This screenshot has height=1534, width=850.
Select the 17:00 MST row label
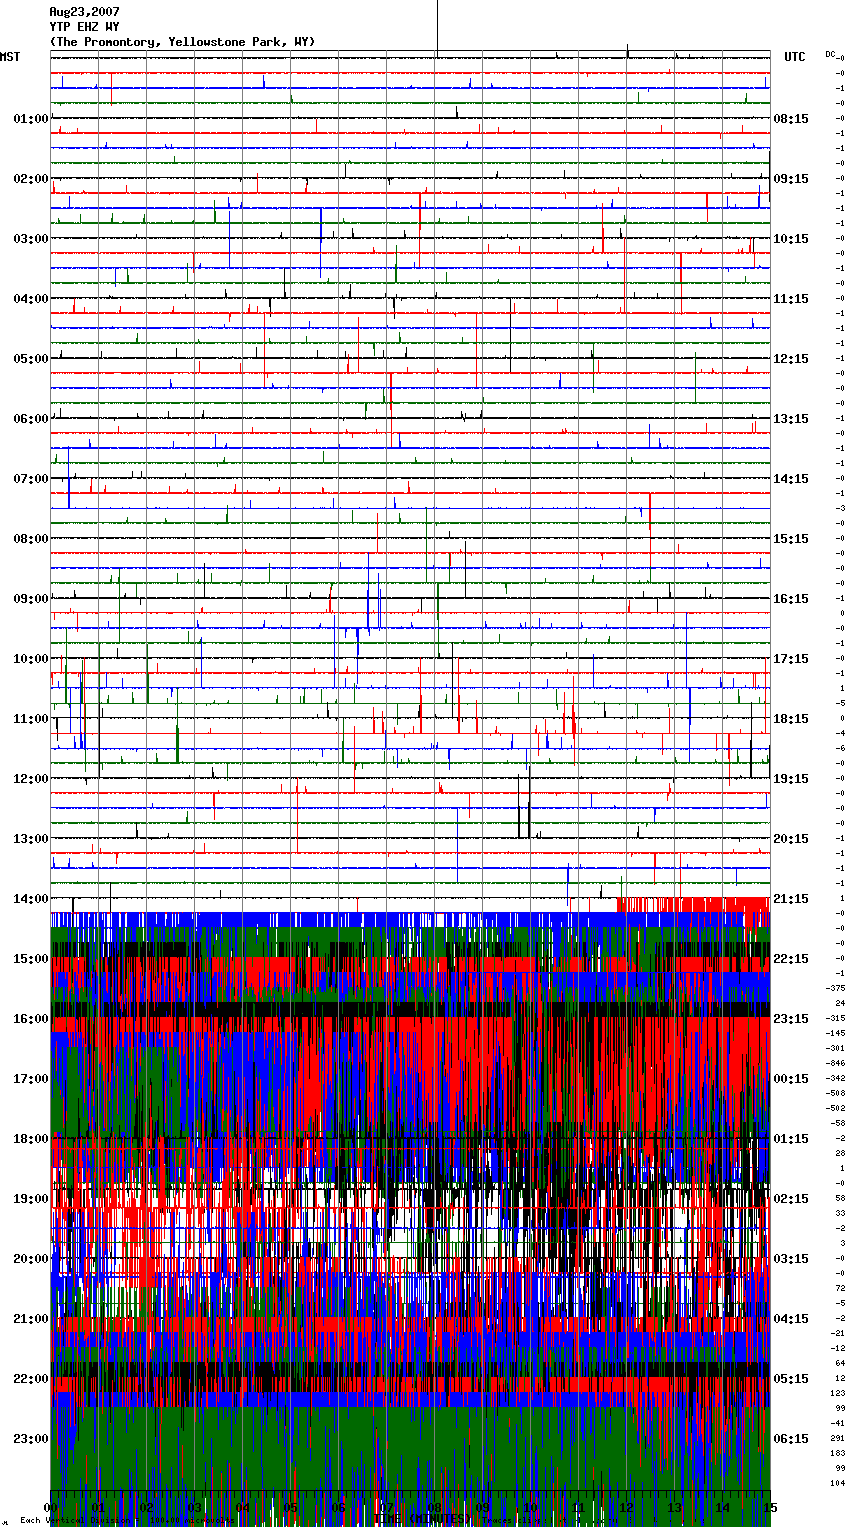point(30,1079)
